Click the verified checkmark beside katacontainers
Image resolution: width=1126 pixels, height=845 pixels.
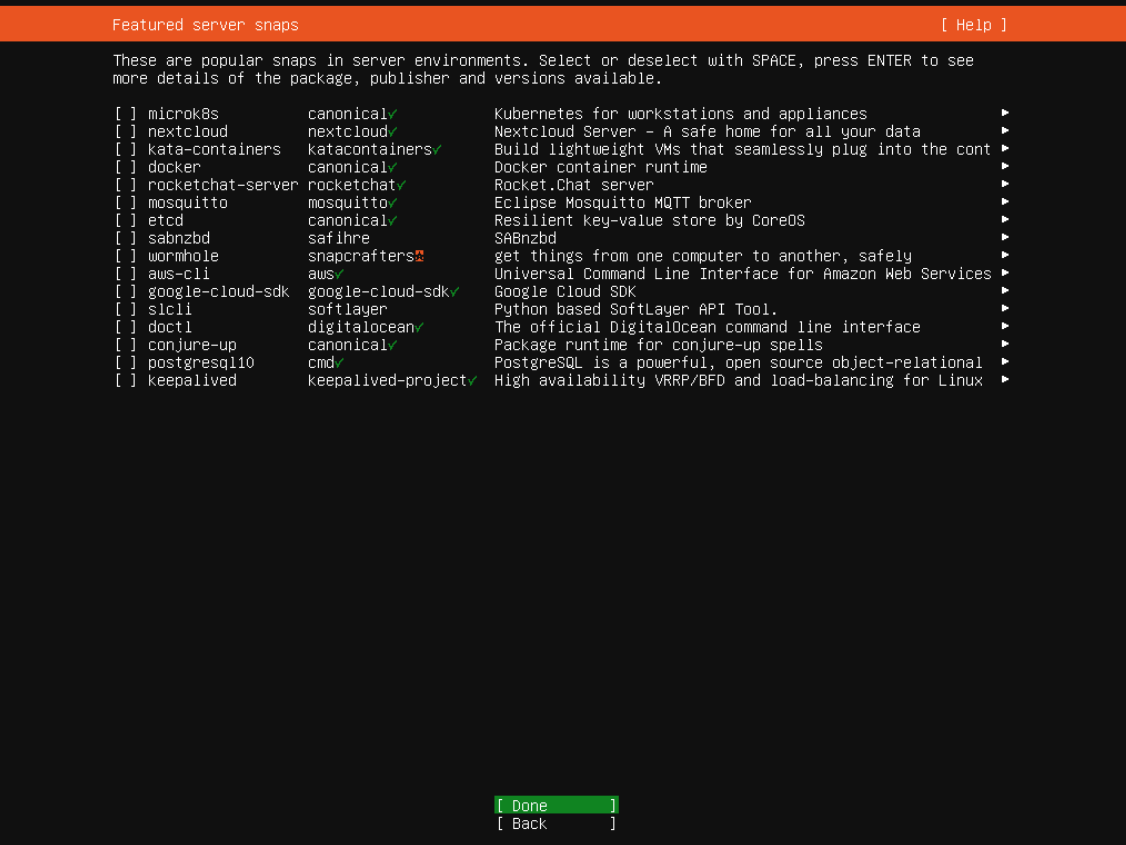[437, 150]
